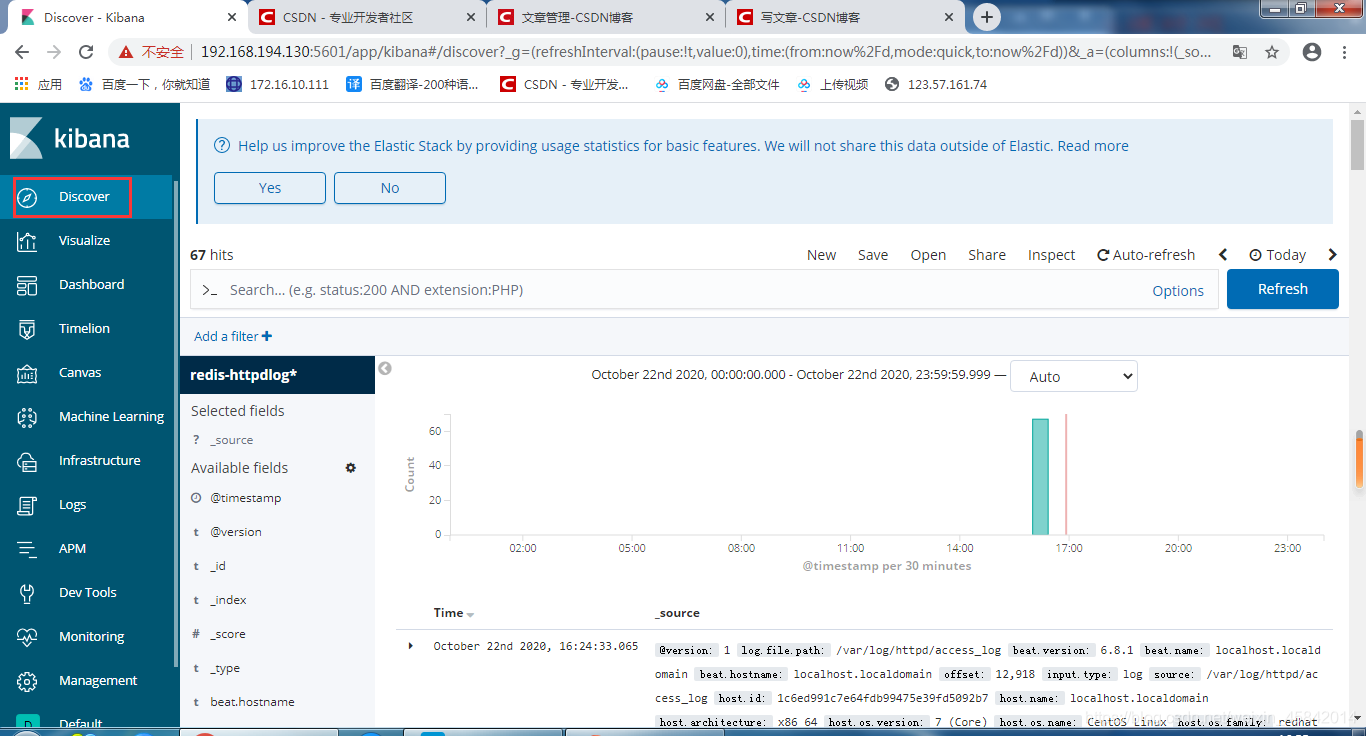Go to the previous time range
Viewport: 1366px width, 736px height.
(1223, 255)
